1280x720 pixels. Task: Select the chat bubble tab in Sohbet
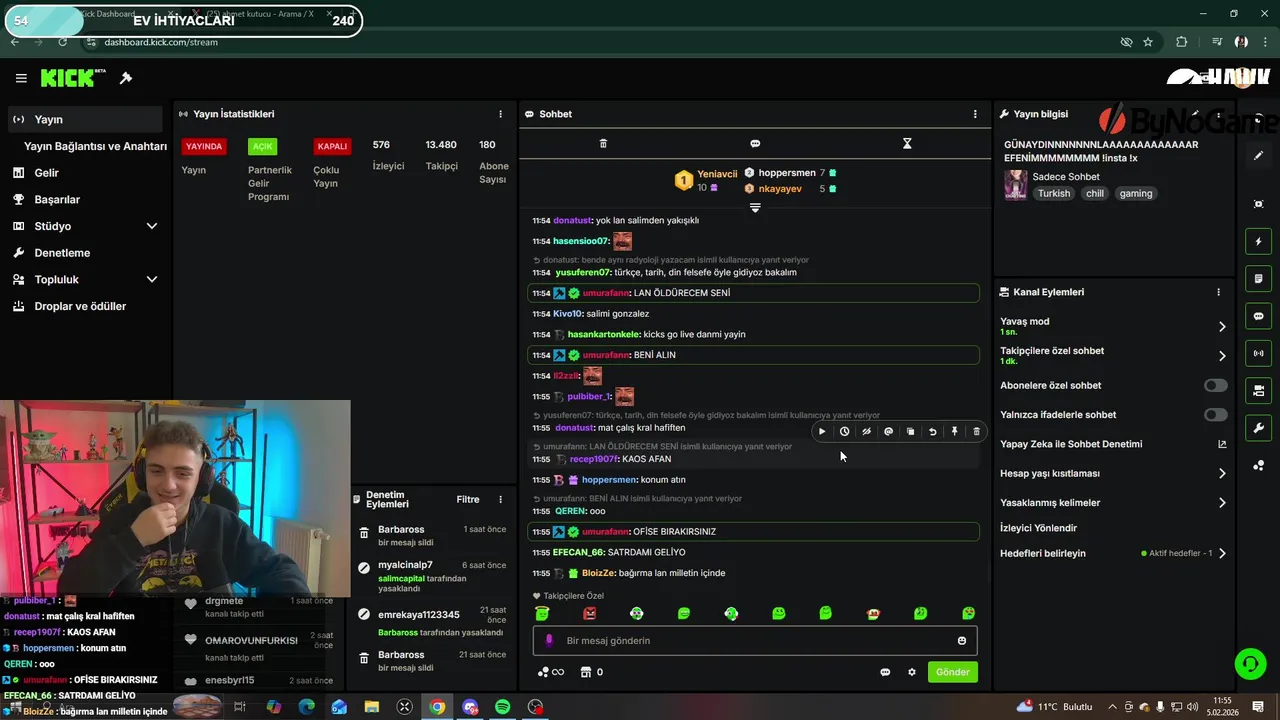click(x=755, y=143)
